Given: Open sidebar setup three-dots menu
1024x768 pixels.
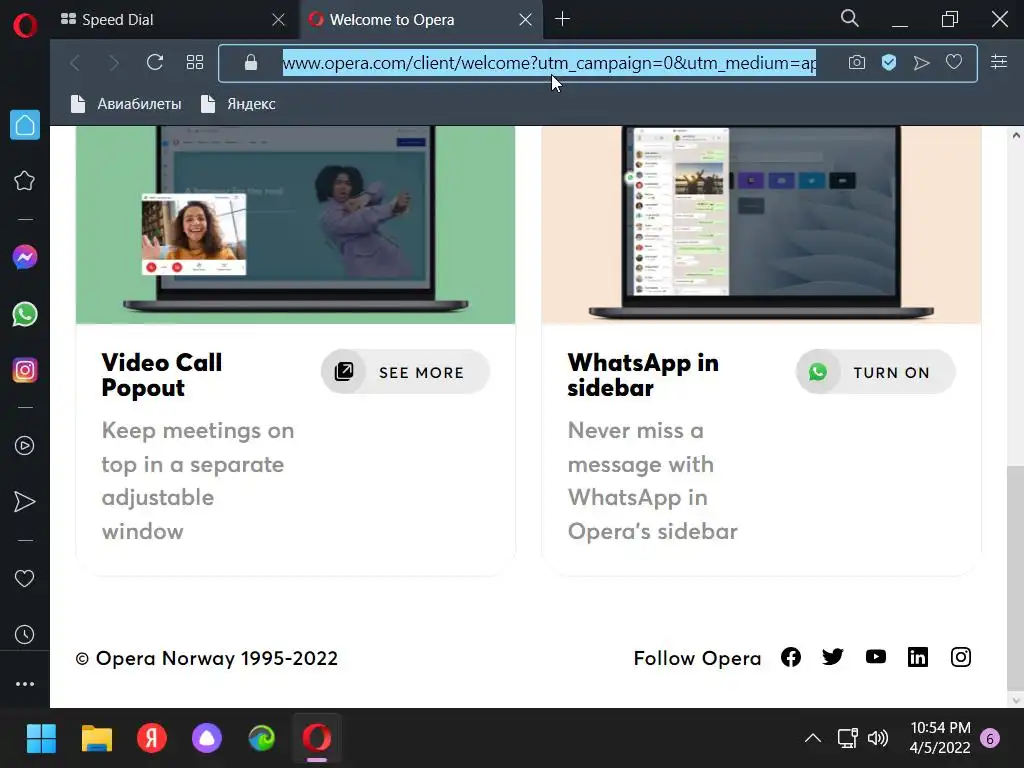Looking at the screenshot, I should [25, 684].
